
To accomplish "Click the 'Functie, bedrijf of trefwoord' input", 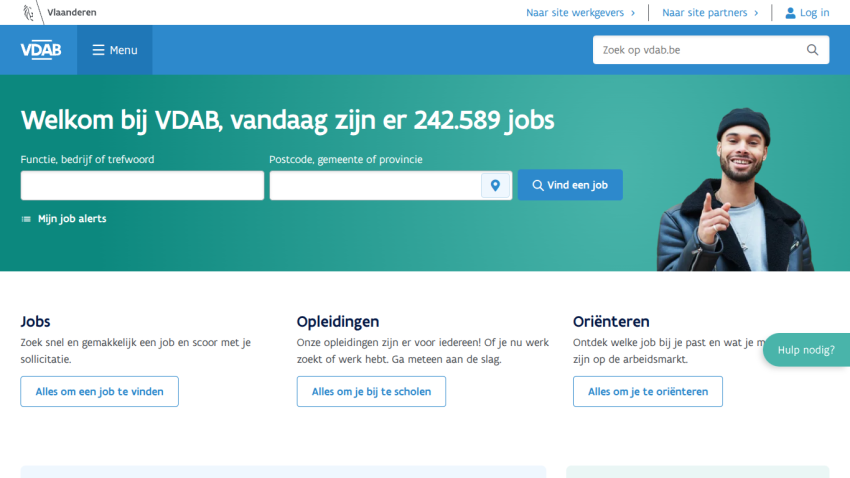I will tap(142, 185).
